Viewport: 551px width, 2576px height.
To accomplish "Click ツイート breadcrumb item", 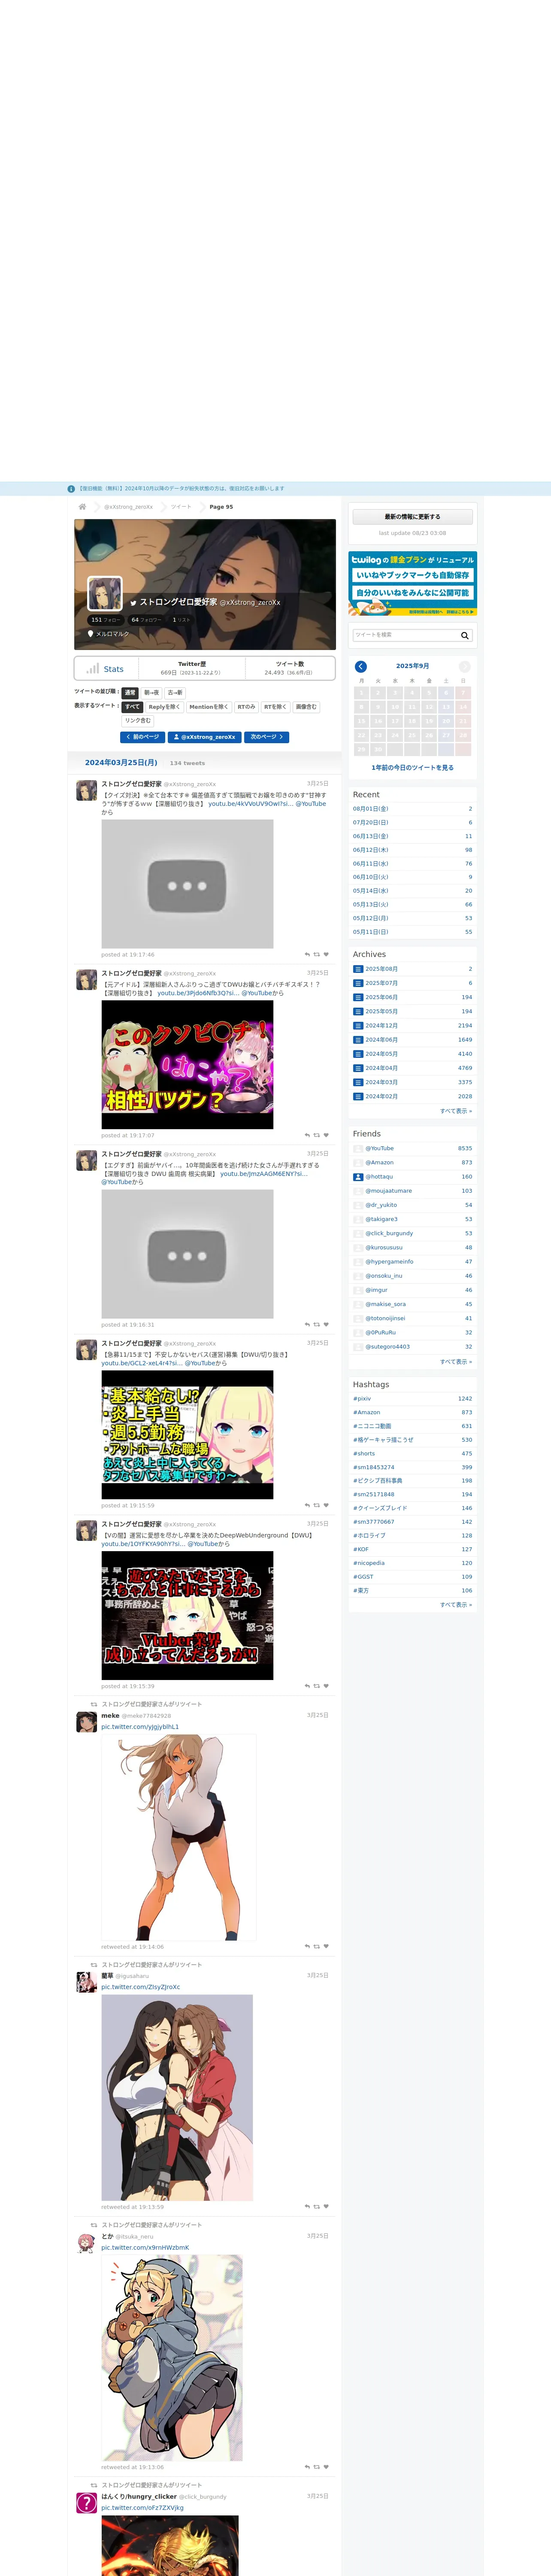I will (x=181, y=507).
